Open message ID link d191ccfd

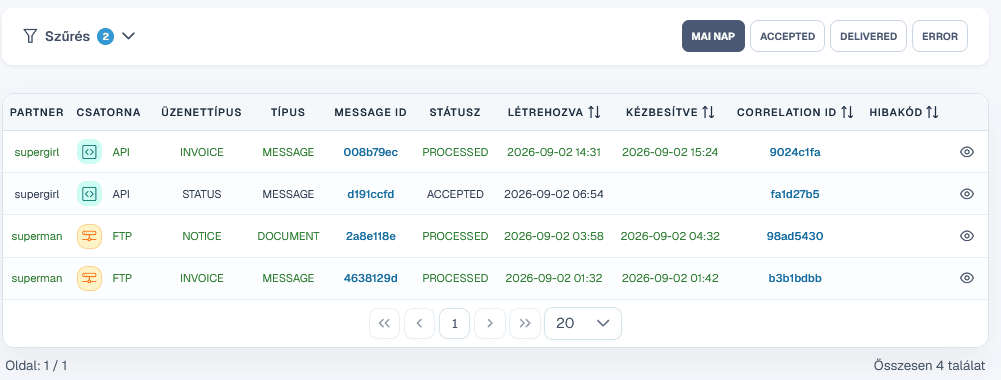coord(370,194)
